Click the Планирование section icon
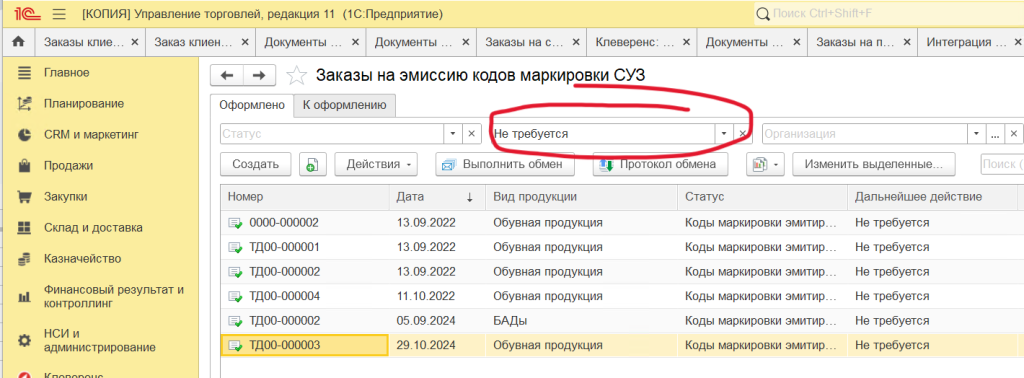The height and width of the screenshot is (378, 1024). point(24,104)
